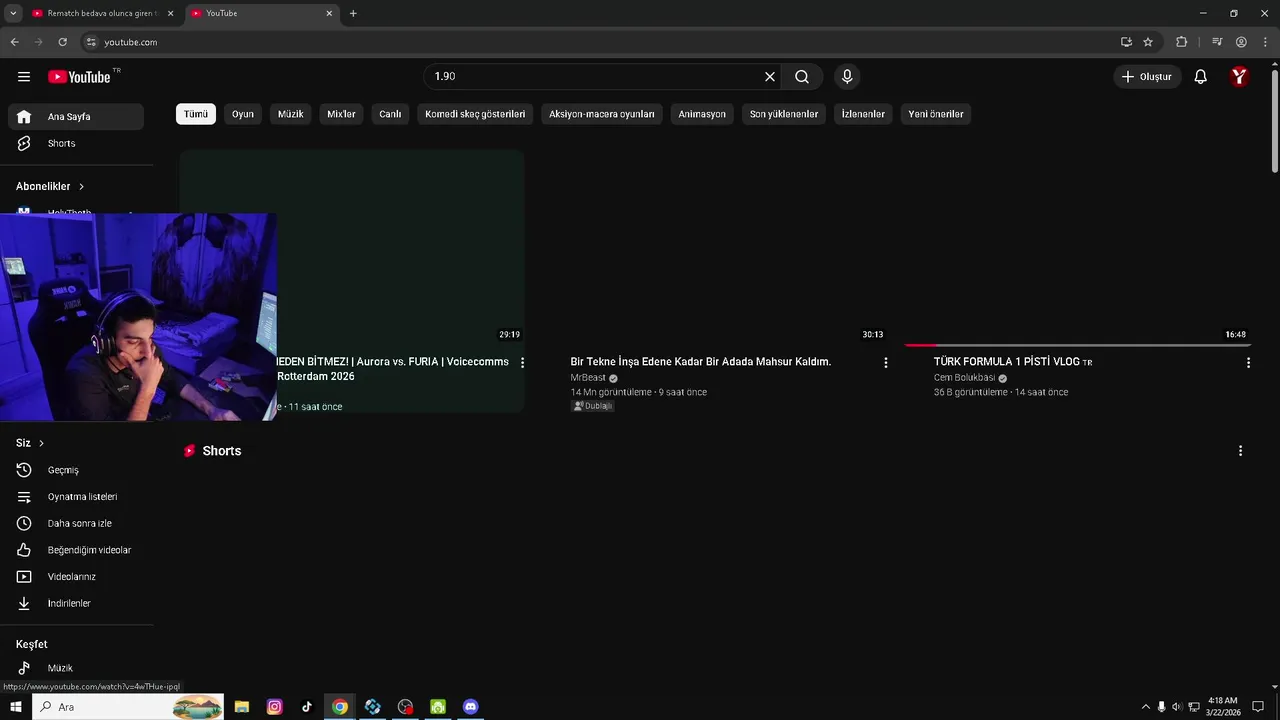Open a new browser tab

pyautogui.click(x=353, y=13)
